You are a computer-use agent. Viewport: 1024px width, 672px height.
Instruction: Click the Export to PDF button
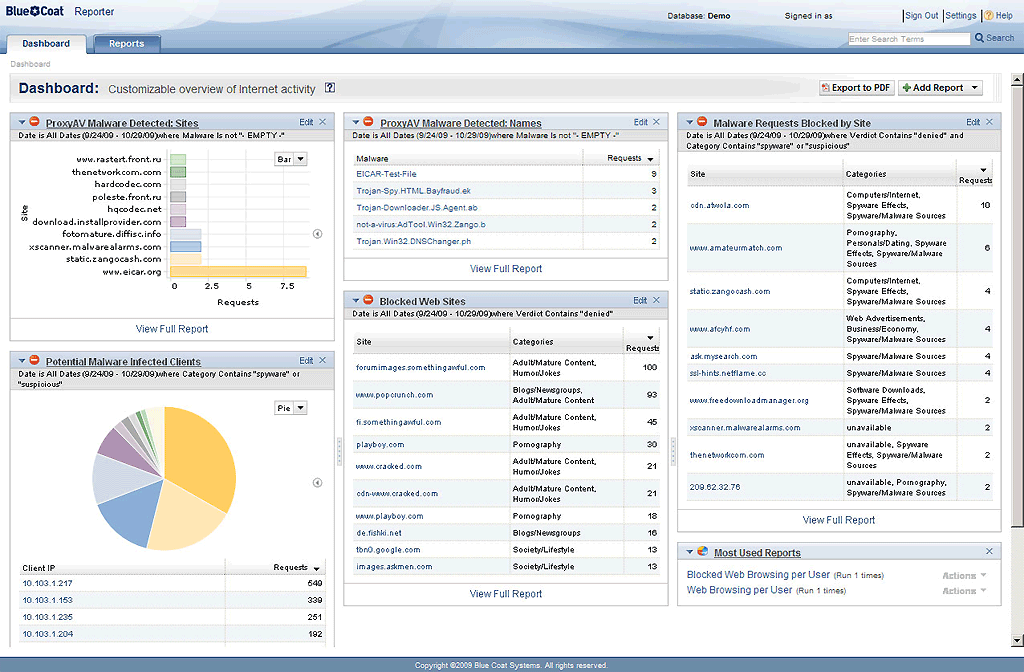856,88
